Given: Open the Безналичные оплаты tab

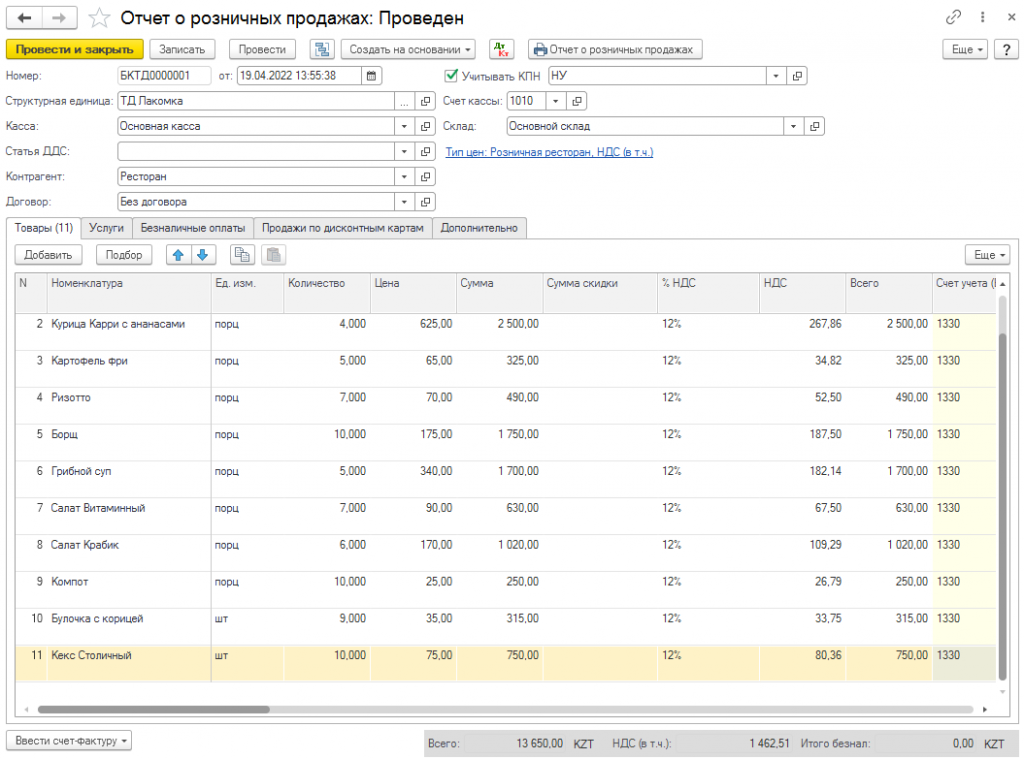Looking at the screenshot, I should [192, 228].
